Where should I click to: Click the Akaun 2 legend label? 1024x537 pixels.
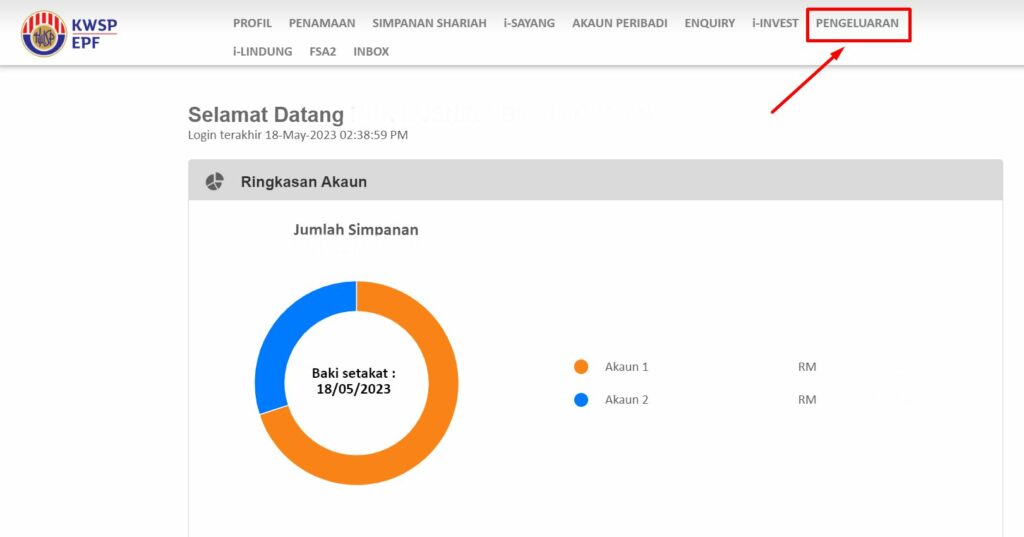click(x=626, y=399)
